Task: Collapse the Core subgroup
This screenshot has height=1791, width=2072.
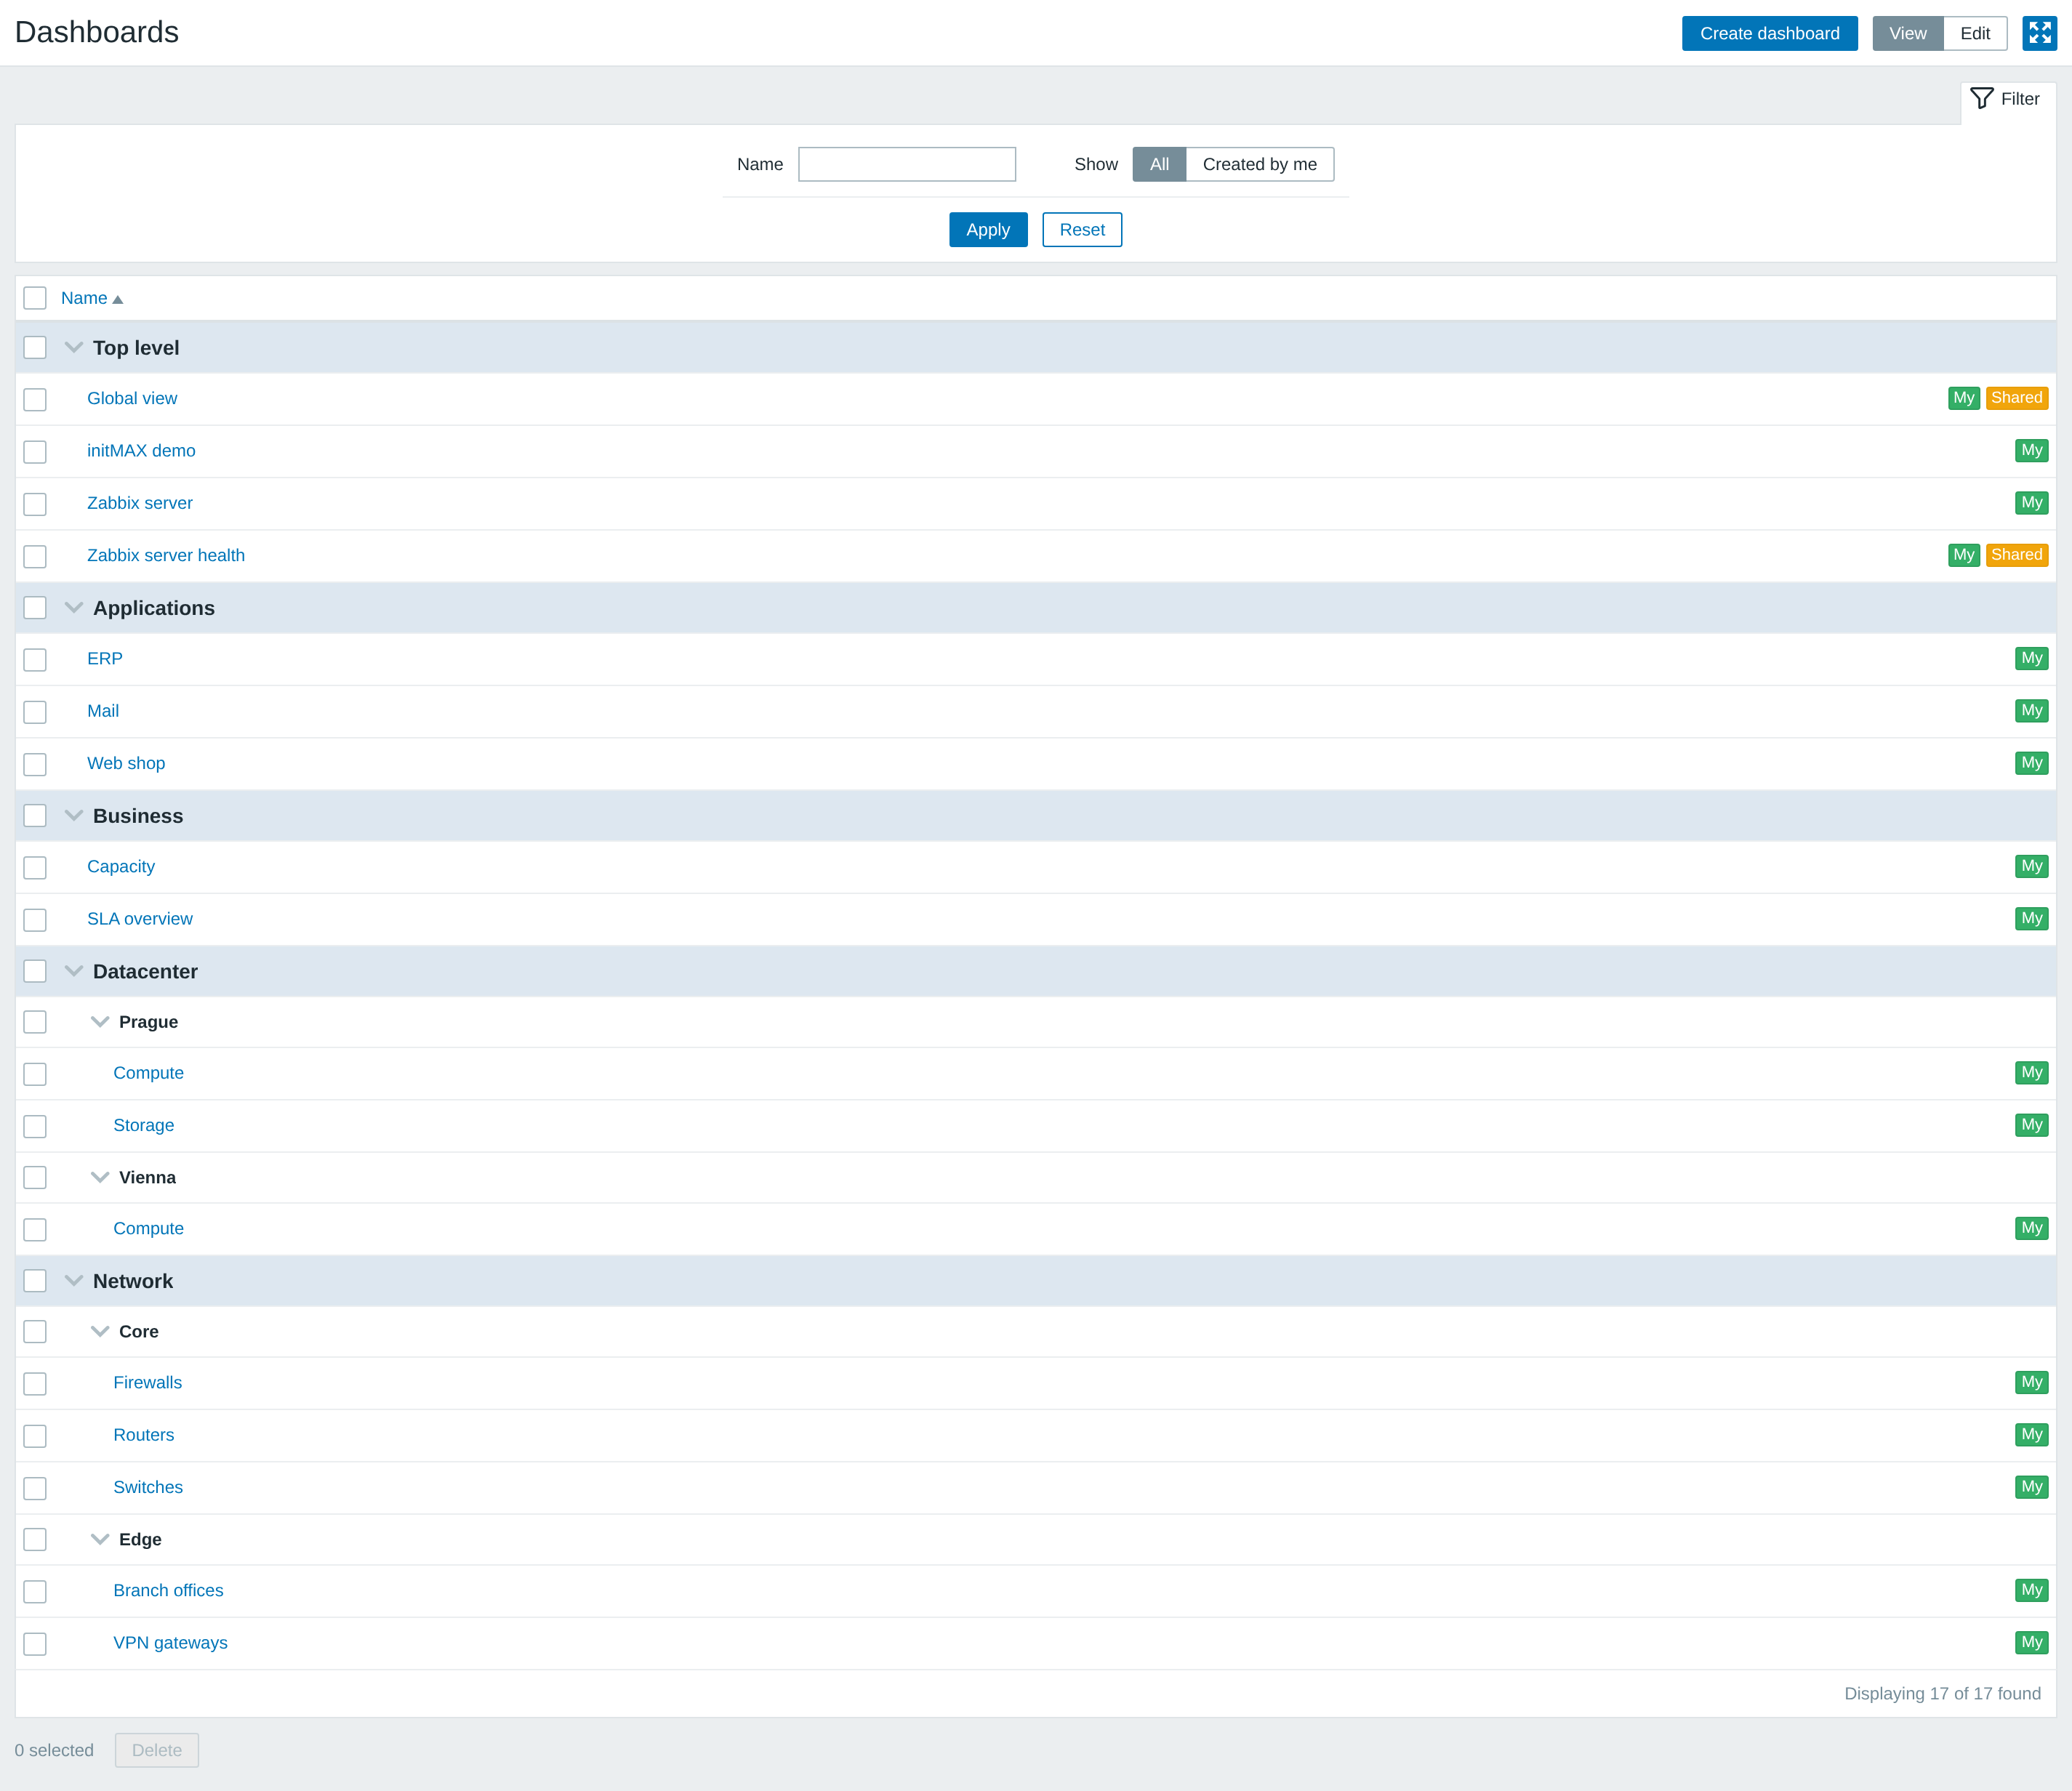Action: coord(100,1332)
